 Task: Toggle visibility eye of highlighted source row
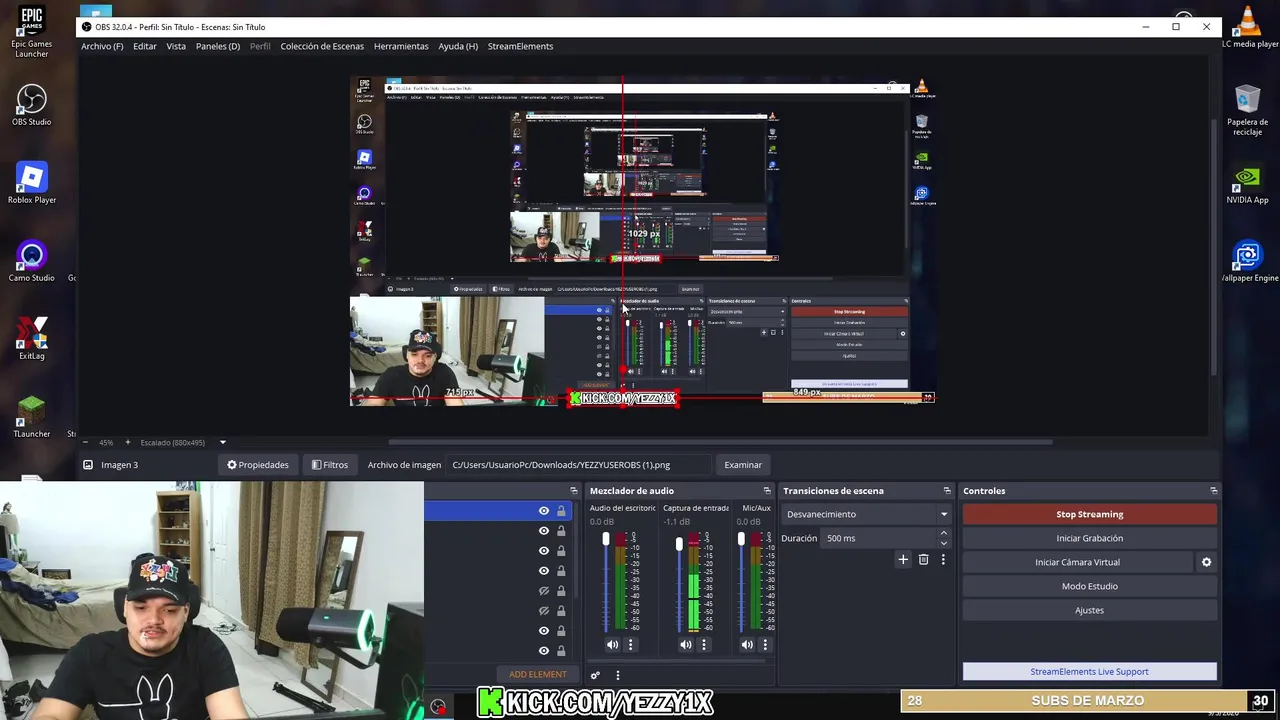tap(544, 511)
